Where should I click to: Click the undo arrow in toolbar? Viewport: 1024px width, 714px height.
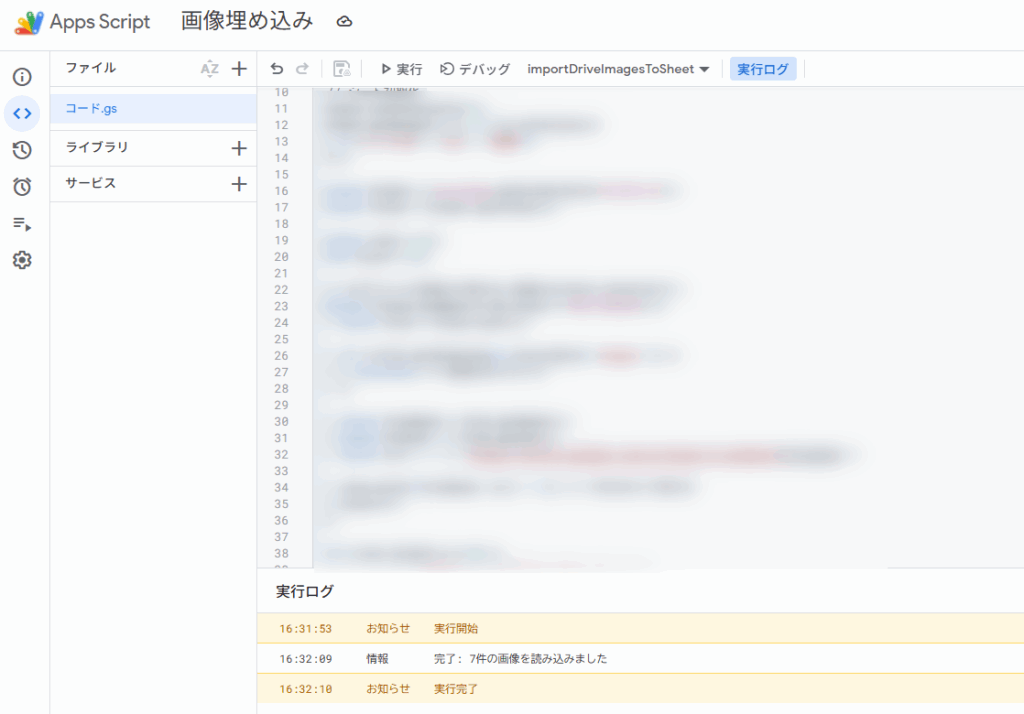tap(277, 69)
